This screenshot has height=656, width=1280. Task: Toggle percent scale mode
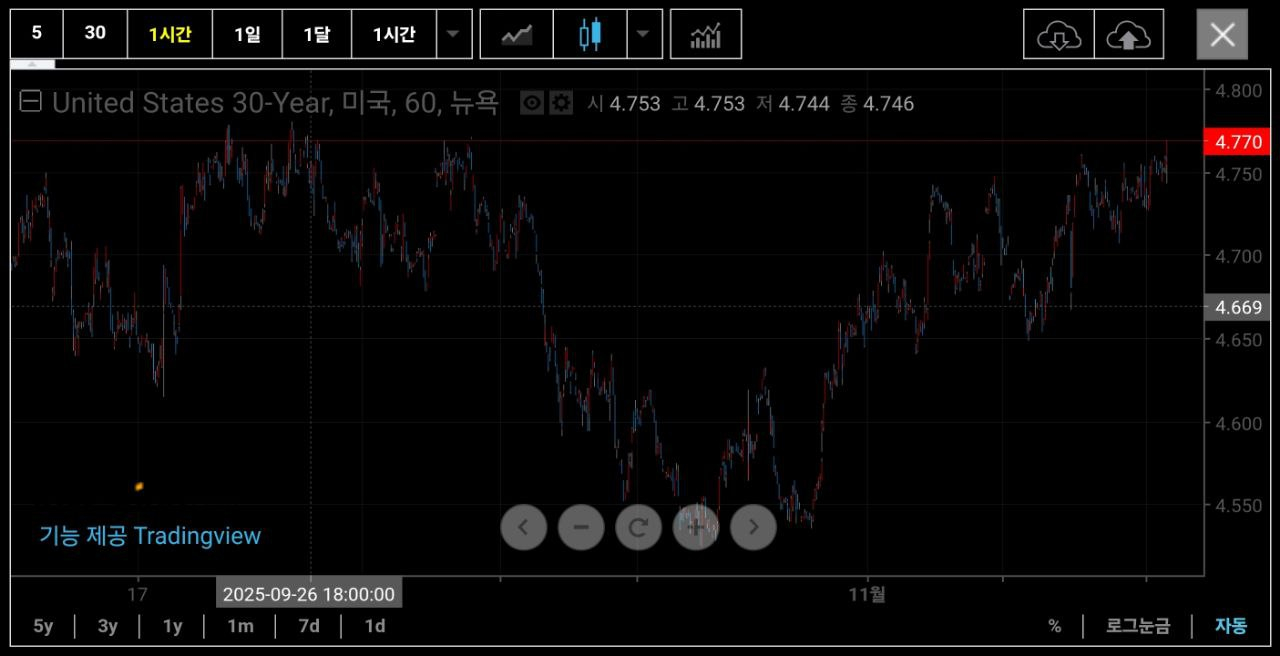[x=1055, y=626]
